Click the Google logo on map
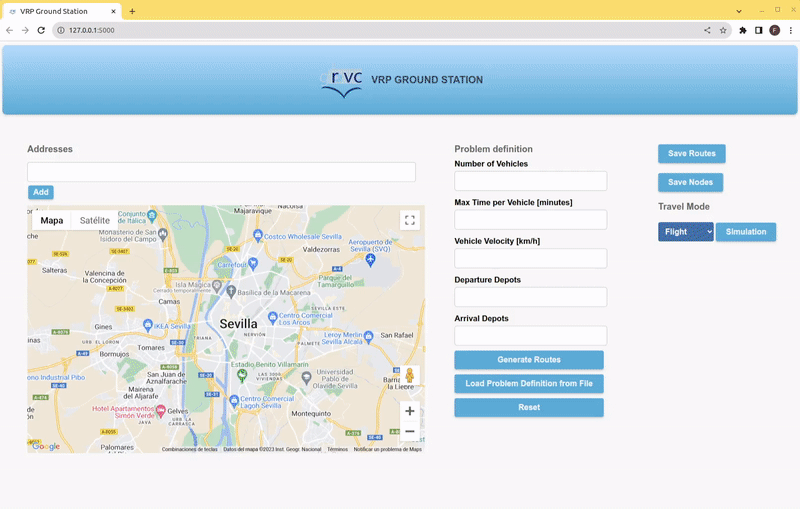800x509 pixels. coord(46,446)
